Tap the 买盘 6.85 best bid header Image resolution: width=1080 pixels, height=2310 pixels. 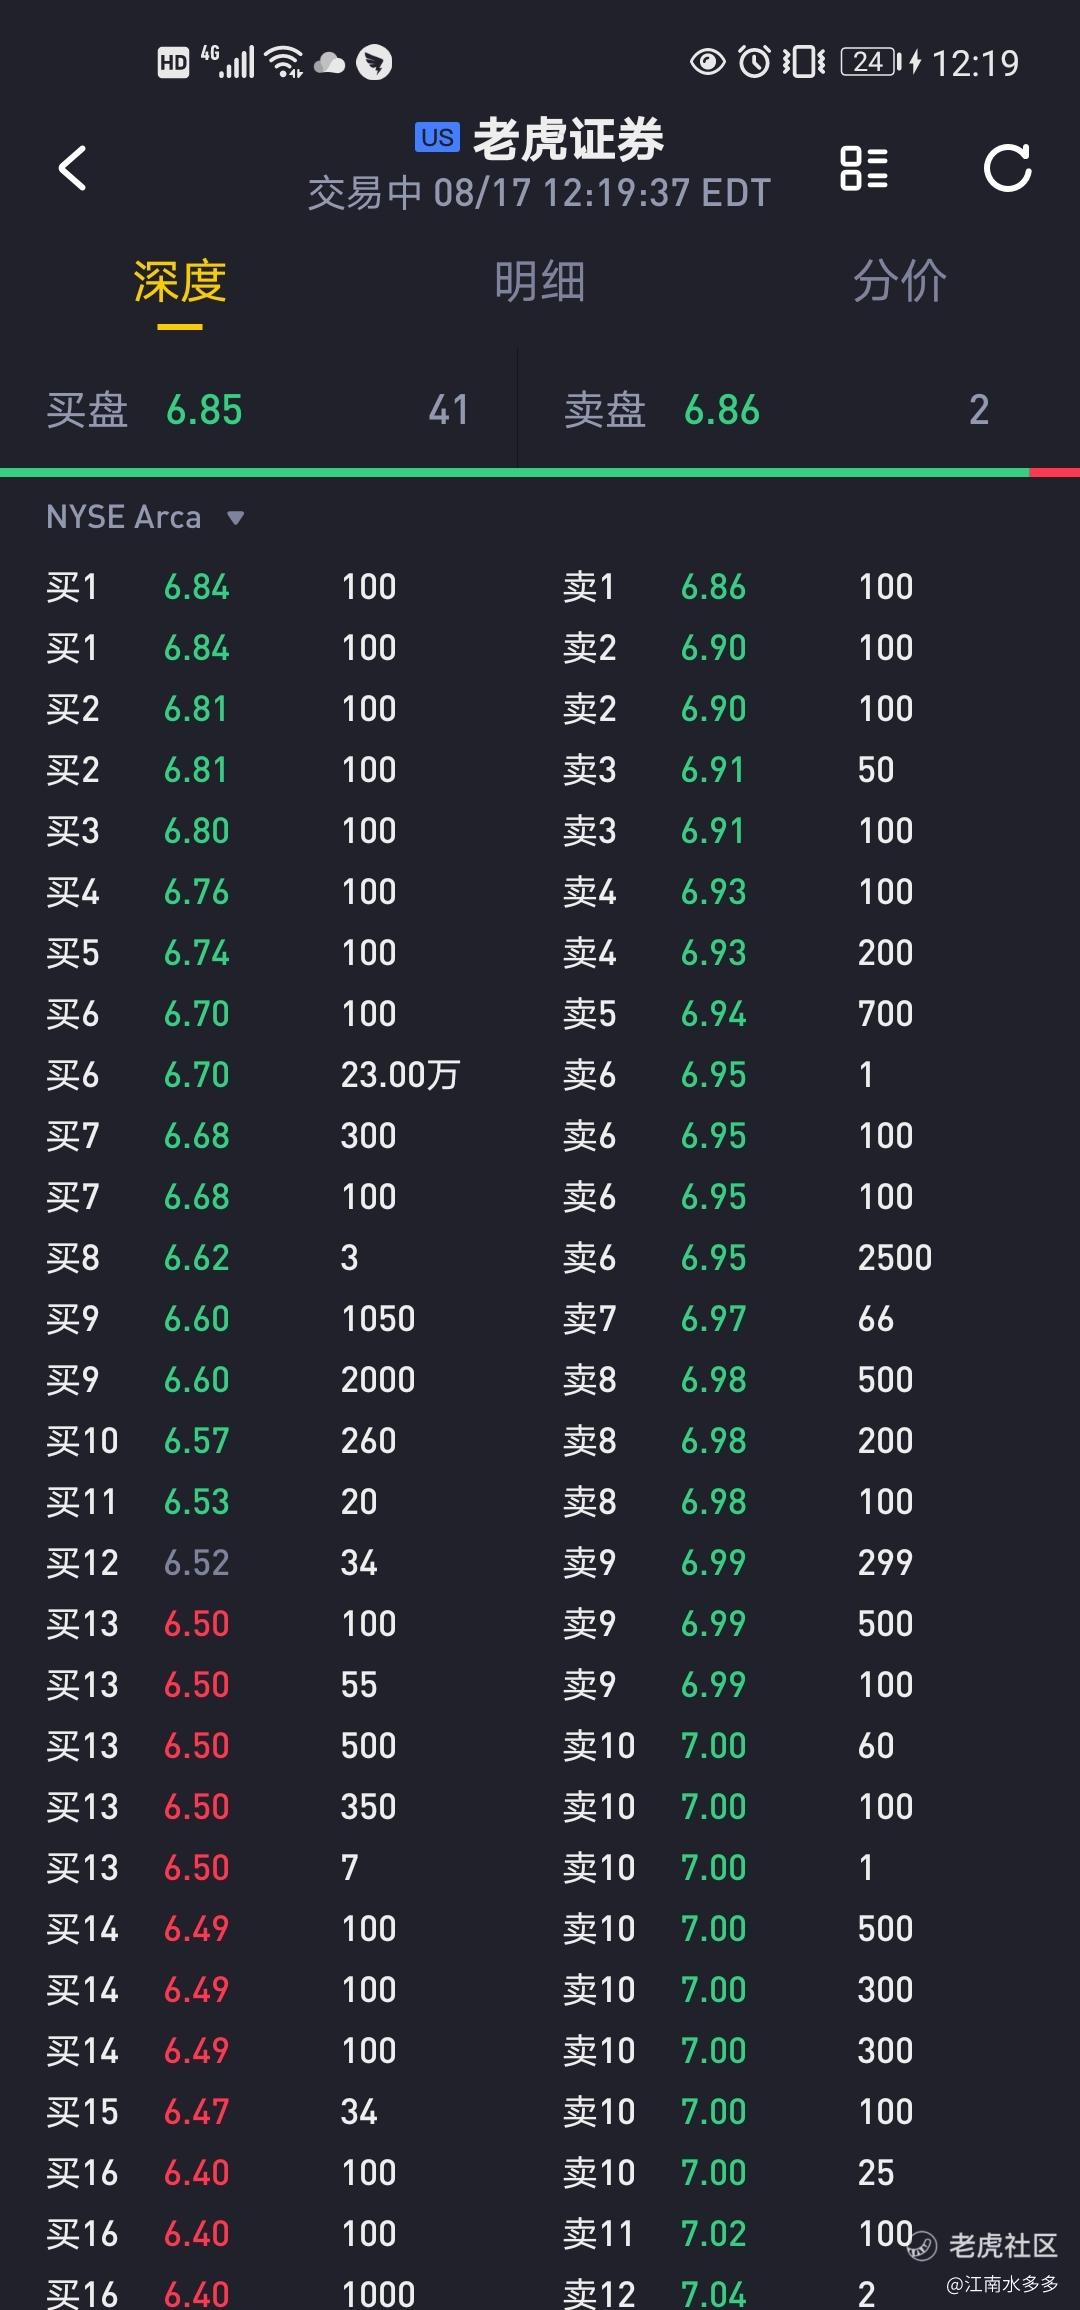[x=257, y=410]
